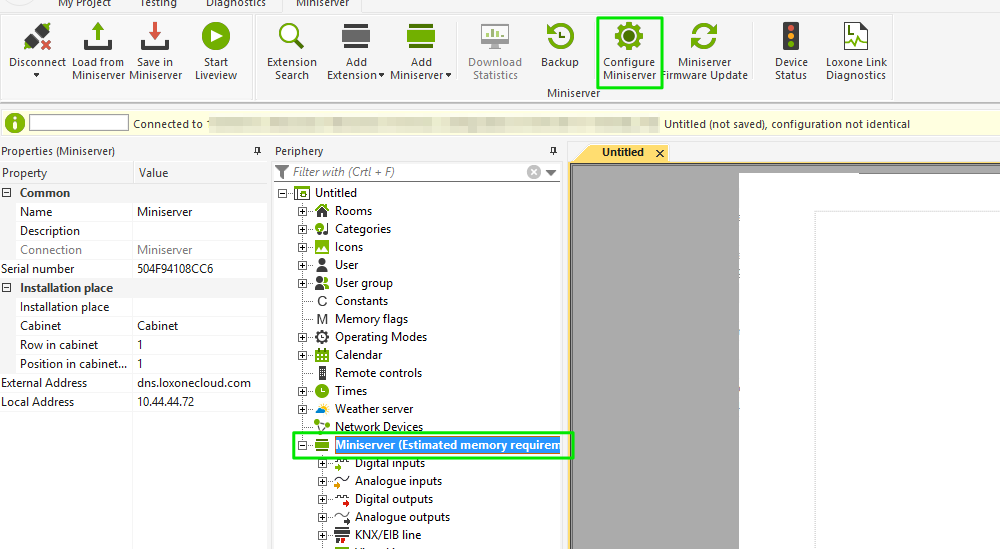Run Extension Search
The width and height of the screenshot is (1000, 549).
[291, 52]
